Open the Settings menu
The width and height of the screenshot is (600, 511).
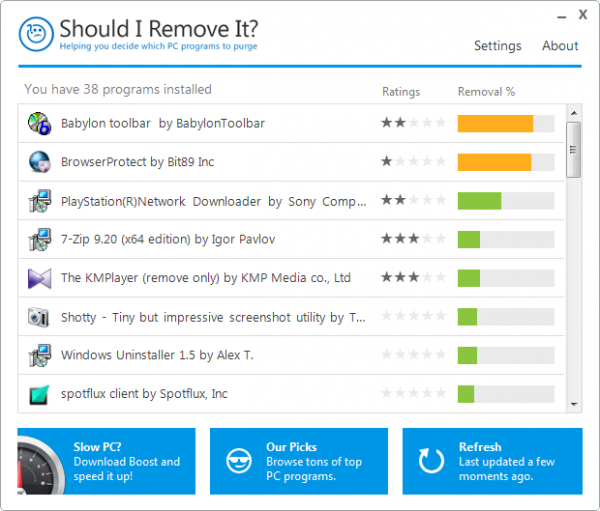tap(497, 46)
